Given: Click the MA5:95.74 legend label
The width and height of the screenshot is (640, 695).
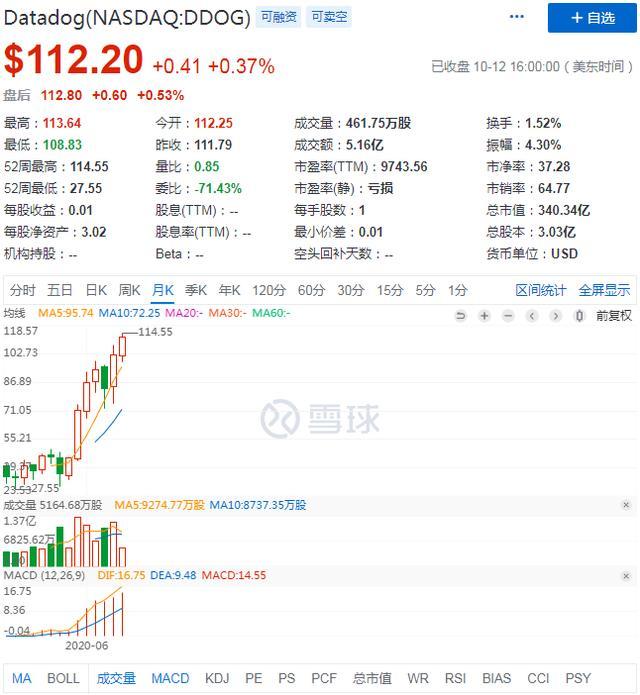Looking at the screenshot, I should coord(66,313).
